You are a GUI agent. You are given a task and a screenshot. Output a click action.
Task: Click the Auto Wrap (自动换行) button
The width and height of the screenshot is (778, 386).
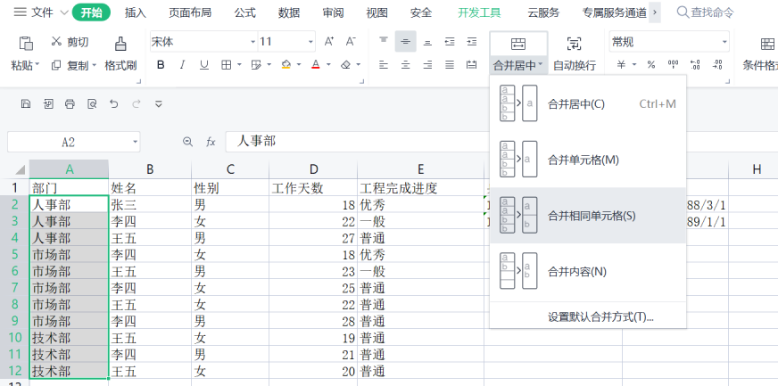pos(574,53)
